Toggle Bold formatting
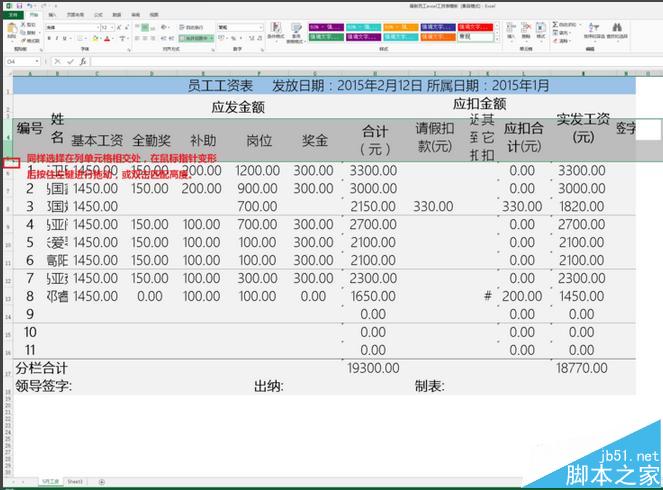The height and width of the screenshot is (490, 663). 49,38
